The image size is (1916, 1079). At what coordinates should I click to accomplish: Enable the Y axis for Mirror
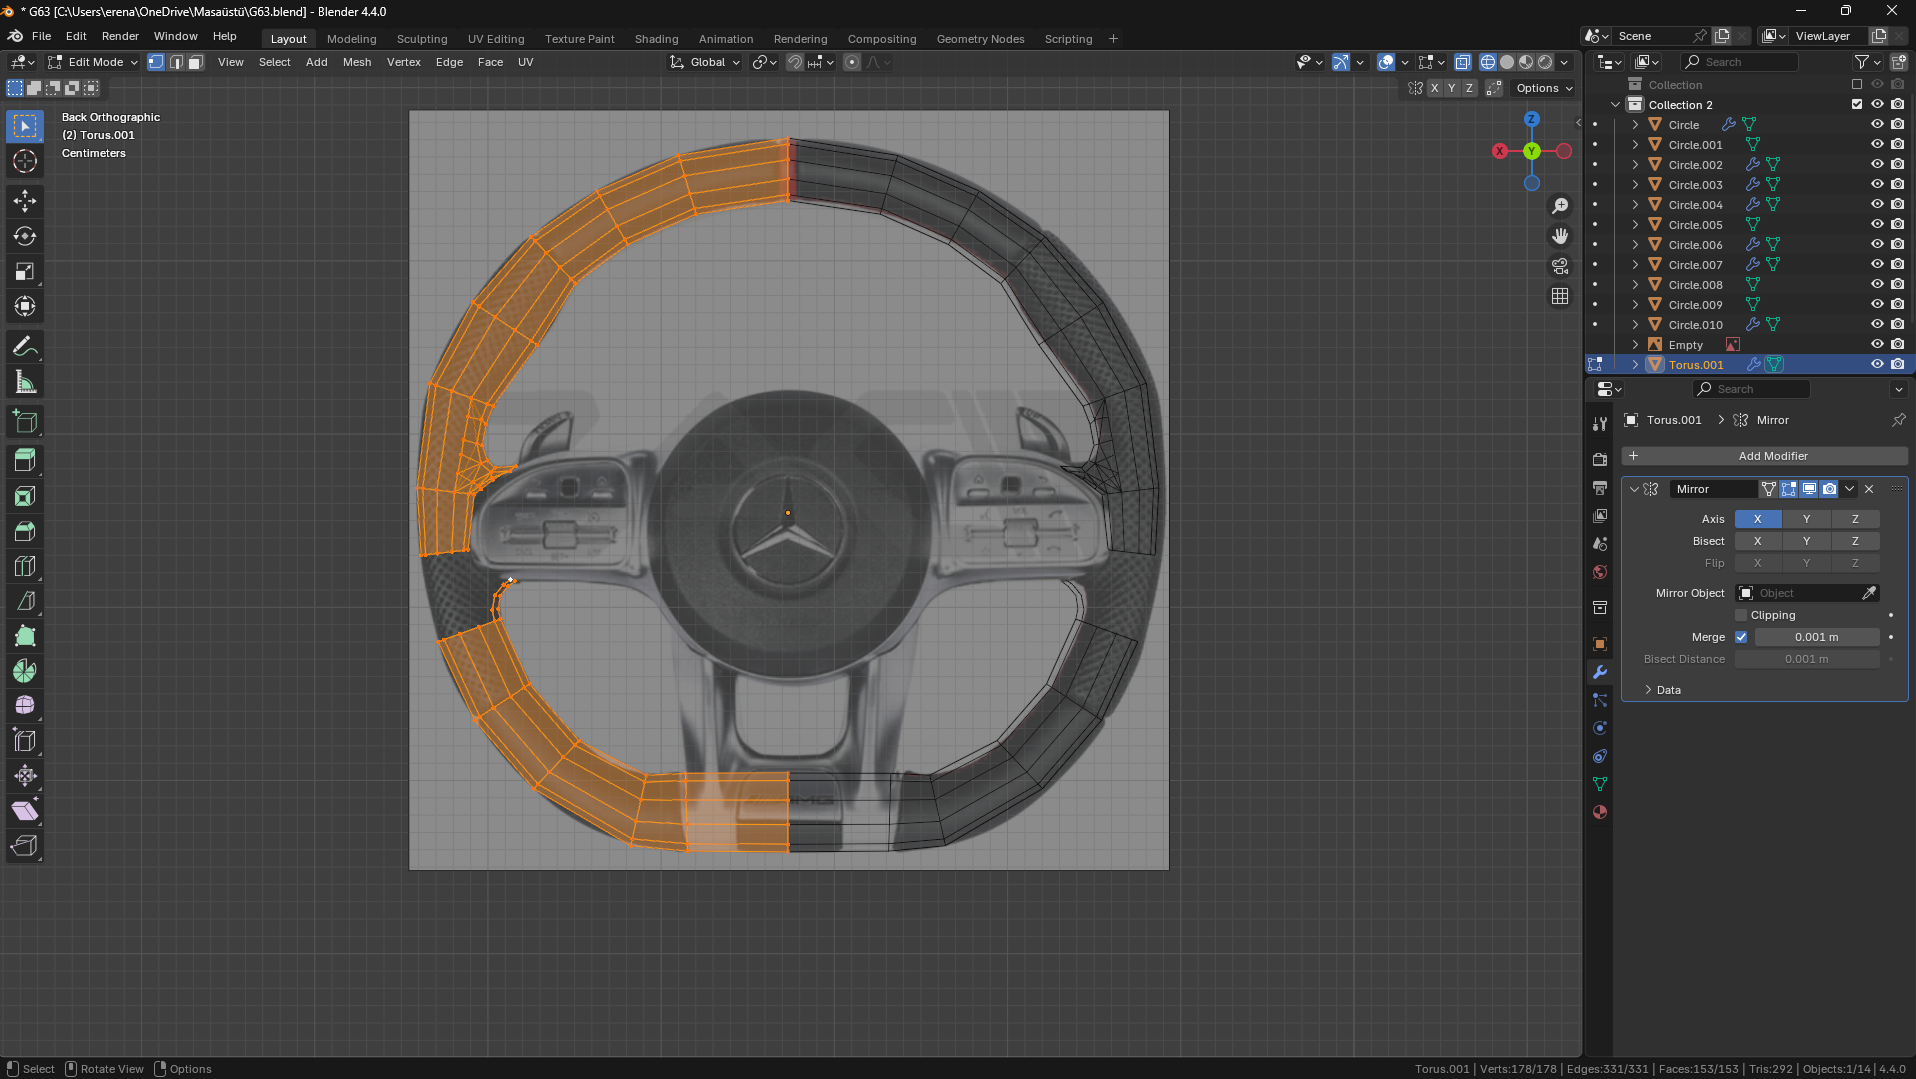[x=1806, y=519]
